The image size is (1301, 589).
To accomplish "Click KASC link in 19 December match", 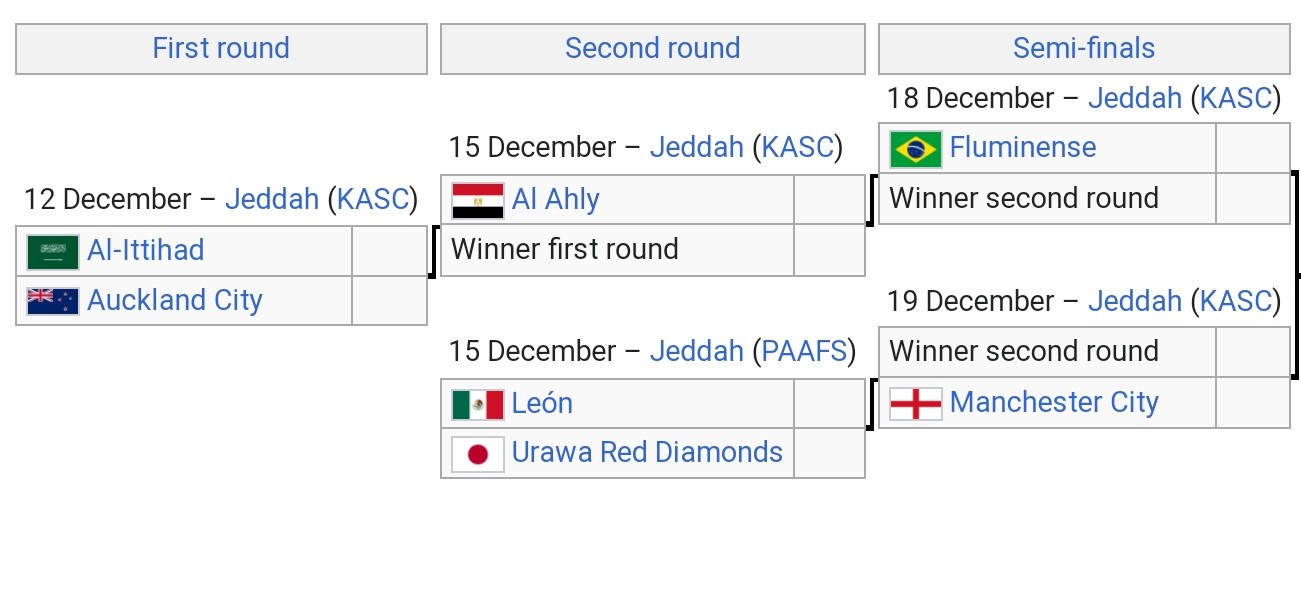I will [1236, 301].
